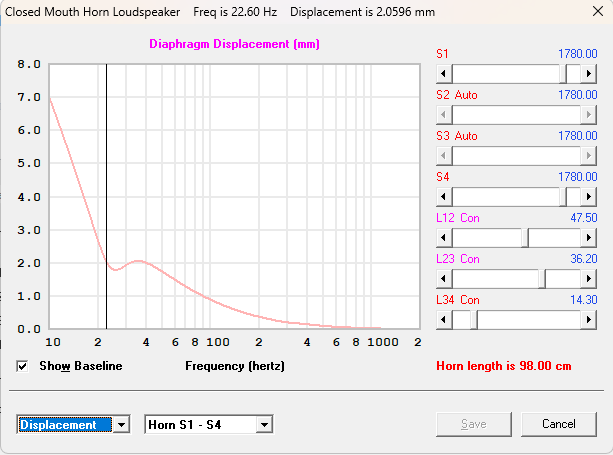Click the S1 slider left arrow
This screenshot has width=613, height=455.
click(444, 73)
